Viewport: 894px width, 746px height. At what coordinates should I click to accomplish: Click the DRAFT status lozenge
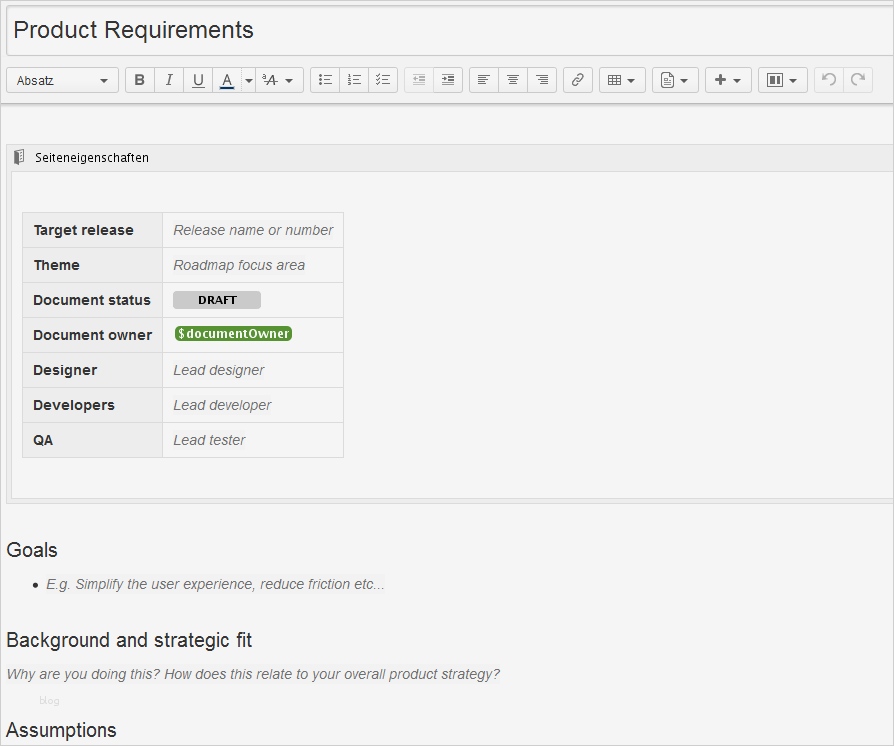click(217, 300)
